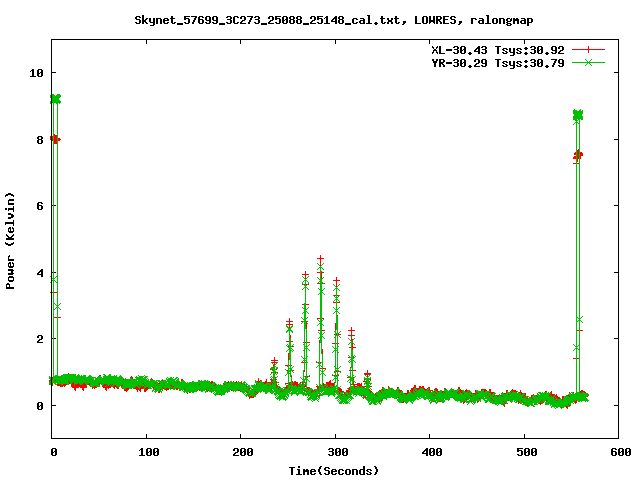
Task: Click the x-axis tick label 200
Action: click(241, 452)
